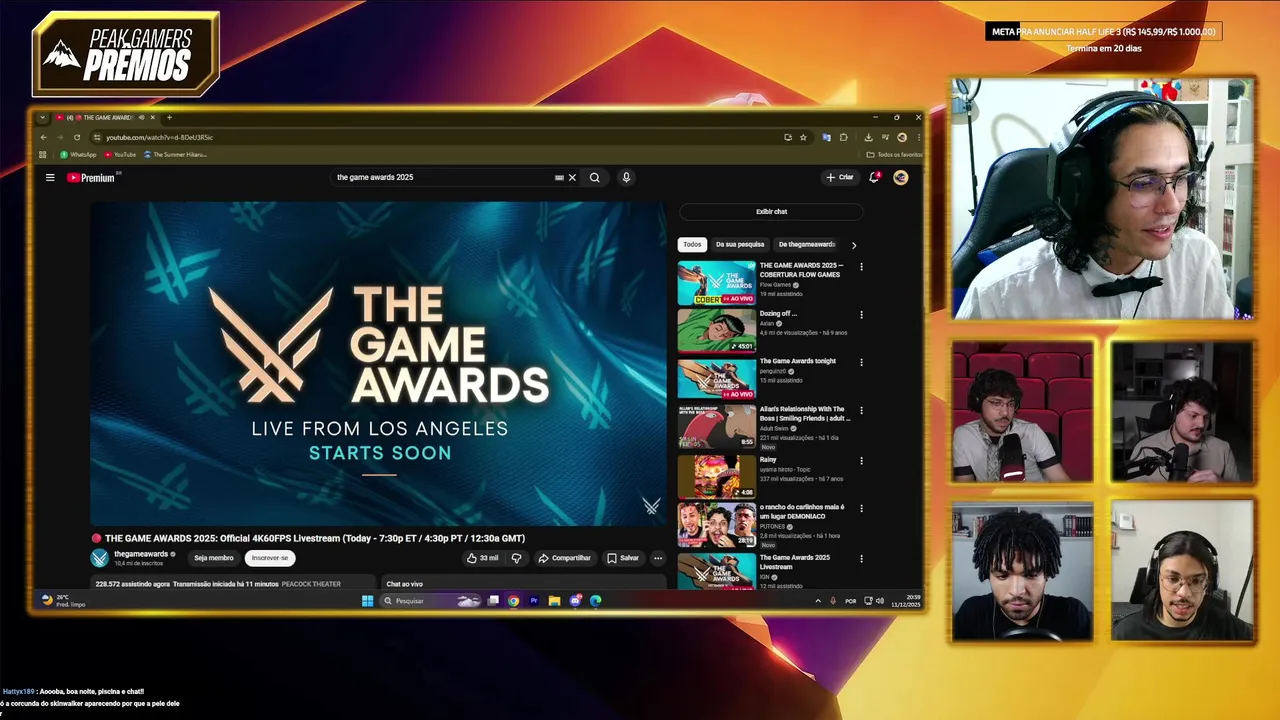Open options for rancho do carlinhos video
Screen dimensions: 1280x720
(x=861, y=508)
